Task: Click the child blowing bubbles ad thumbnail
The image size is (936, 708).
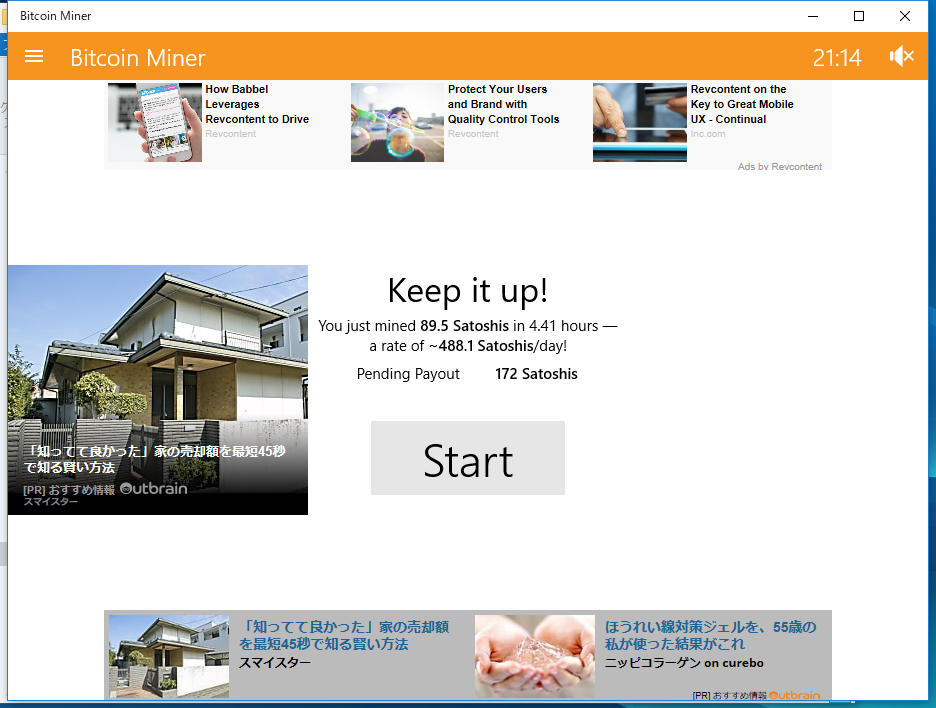Action: pos(398,122)
